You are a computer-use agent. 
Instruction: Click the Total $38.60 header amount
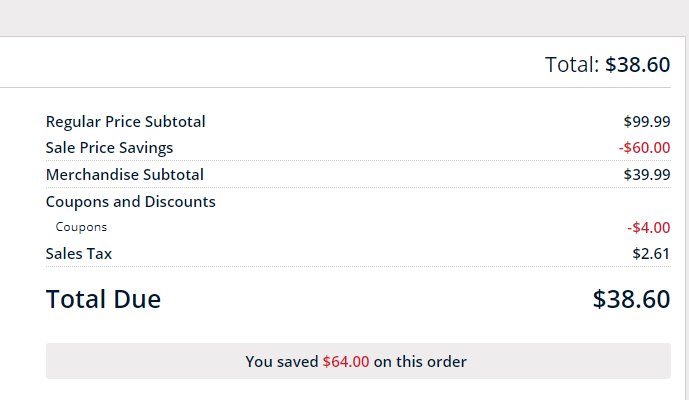(x=638, y=65)
